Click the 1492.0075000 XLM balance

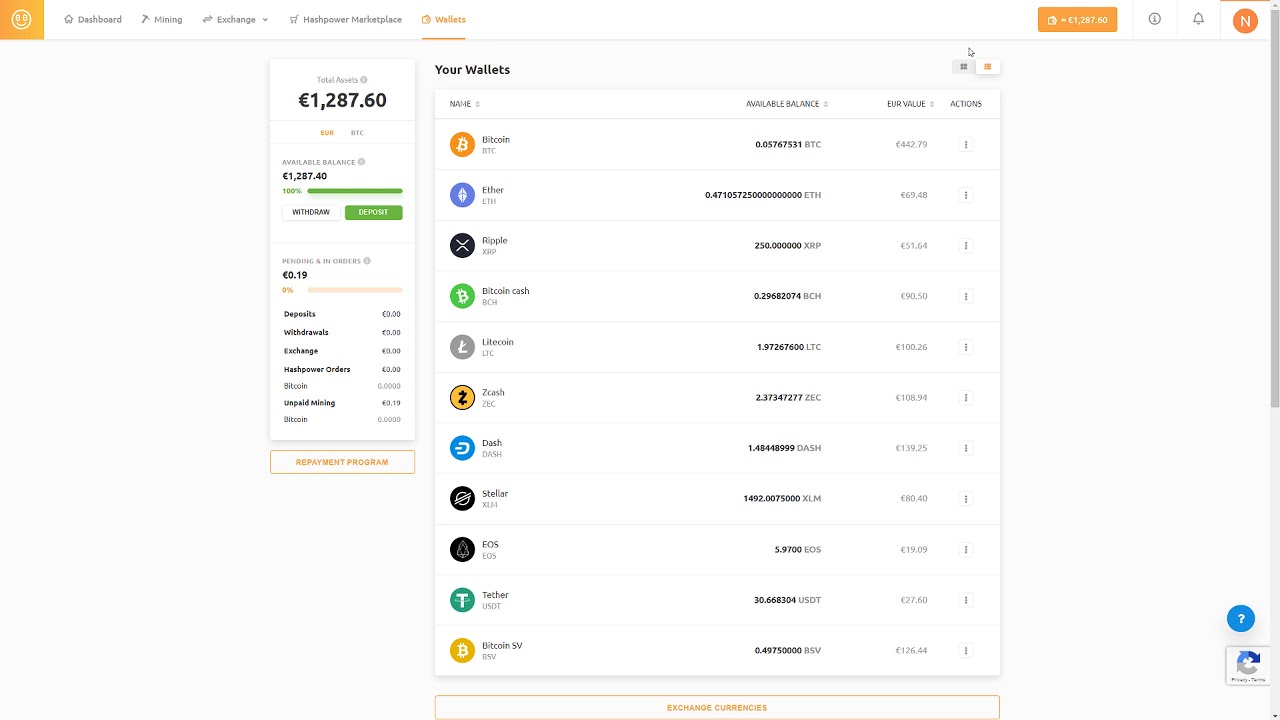(782, 498)
